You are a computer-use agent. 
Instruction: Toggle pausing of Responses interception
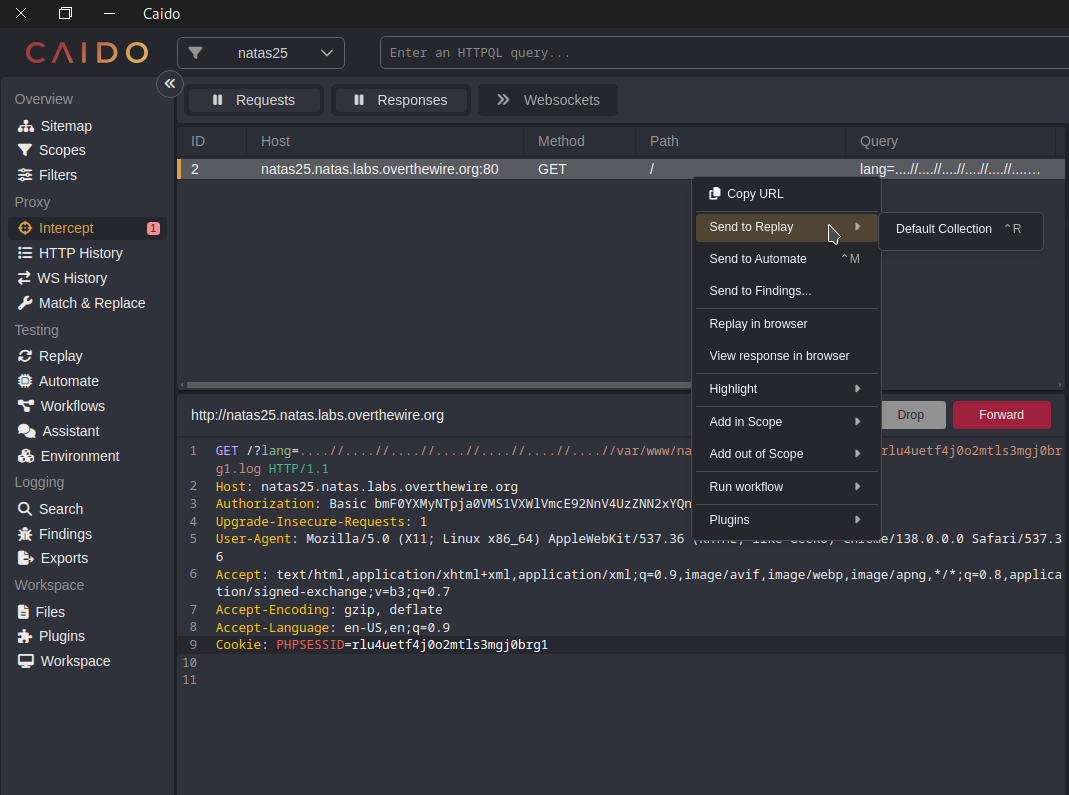(400, 100)
